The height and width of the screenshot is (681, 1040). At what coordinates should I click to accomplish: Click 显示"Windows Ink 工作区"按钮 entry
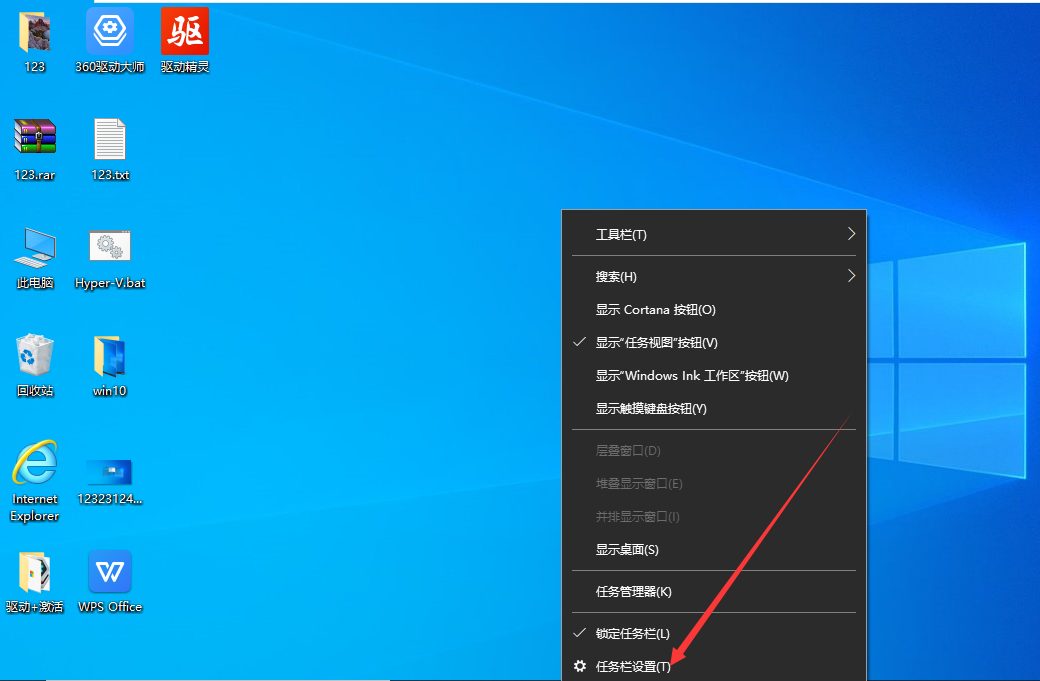coord(690,375)
